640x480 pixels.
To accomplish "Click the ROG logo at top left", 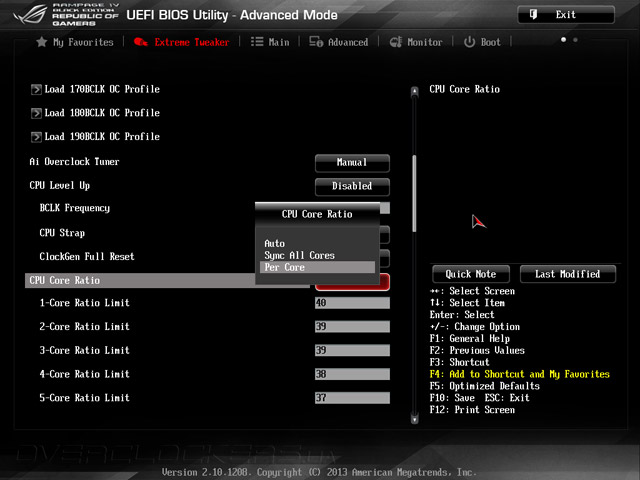I will 30,15.
